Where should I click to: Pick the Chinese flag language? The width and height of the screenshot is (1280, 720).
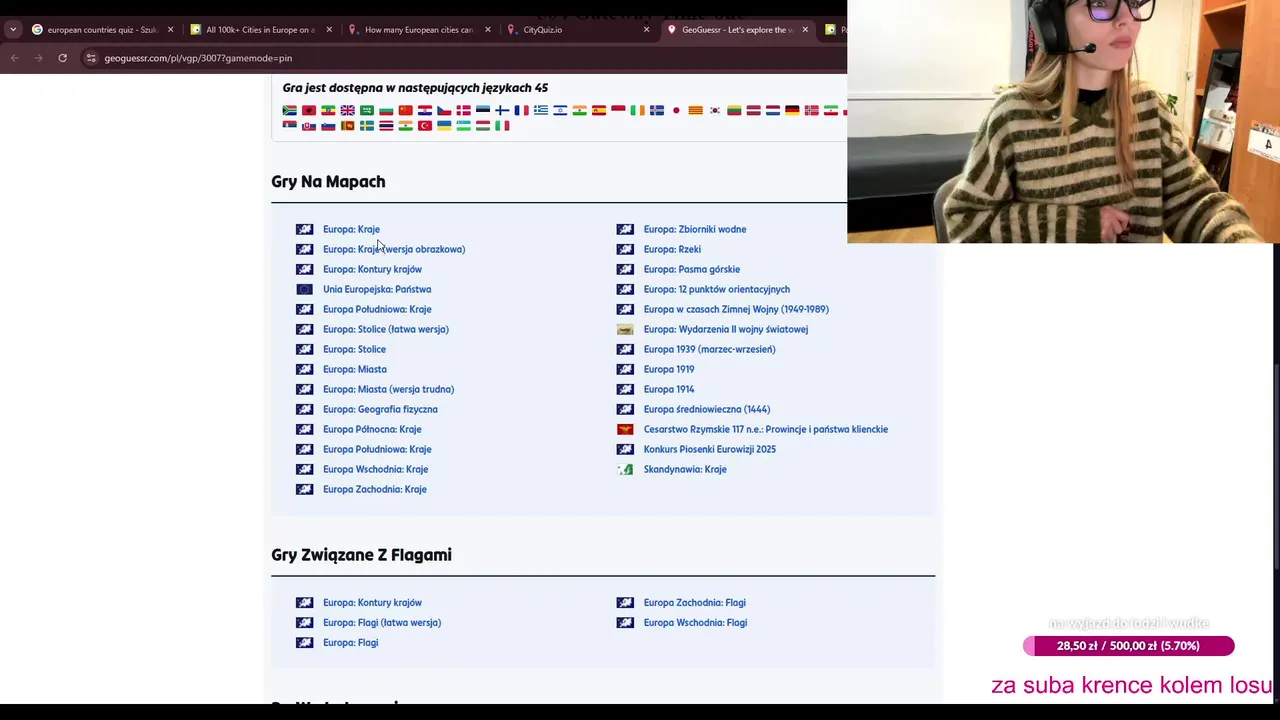click(x=405, y=110)
